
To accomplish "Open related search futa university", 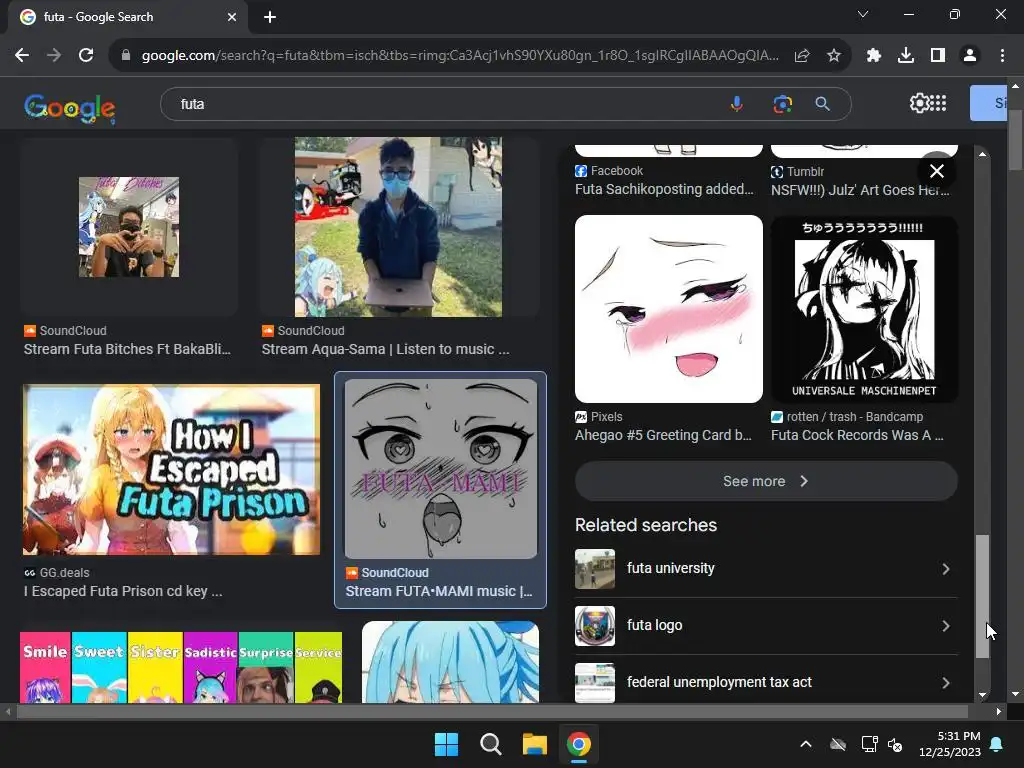I will (x=766, y=569).
